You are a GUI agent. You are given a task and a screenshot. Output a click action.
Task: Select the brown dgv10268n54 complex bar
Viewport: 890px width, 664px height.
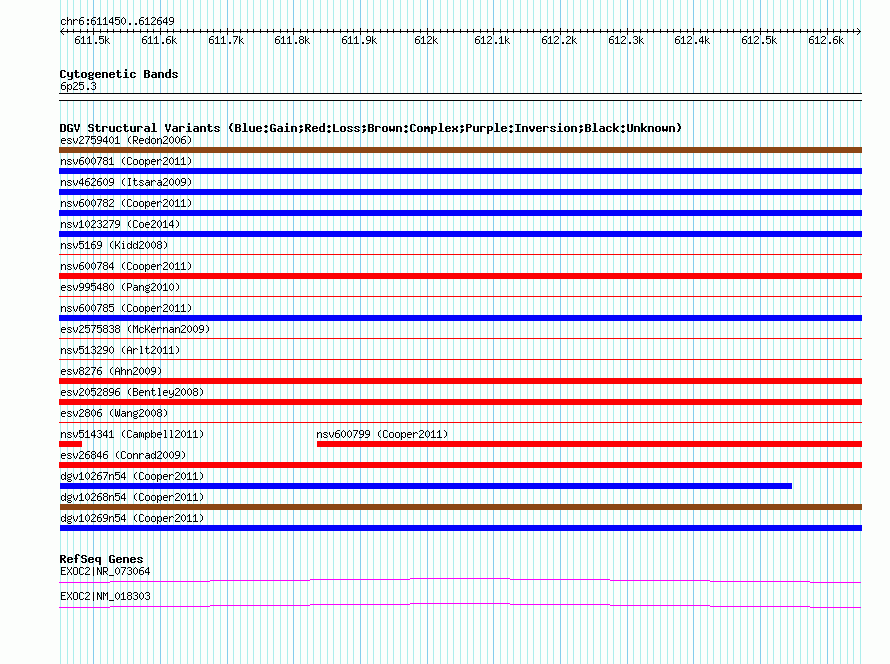click(460, 507)
